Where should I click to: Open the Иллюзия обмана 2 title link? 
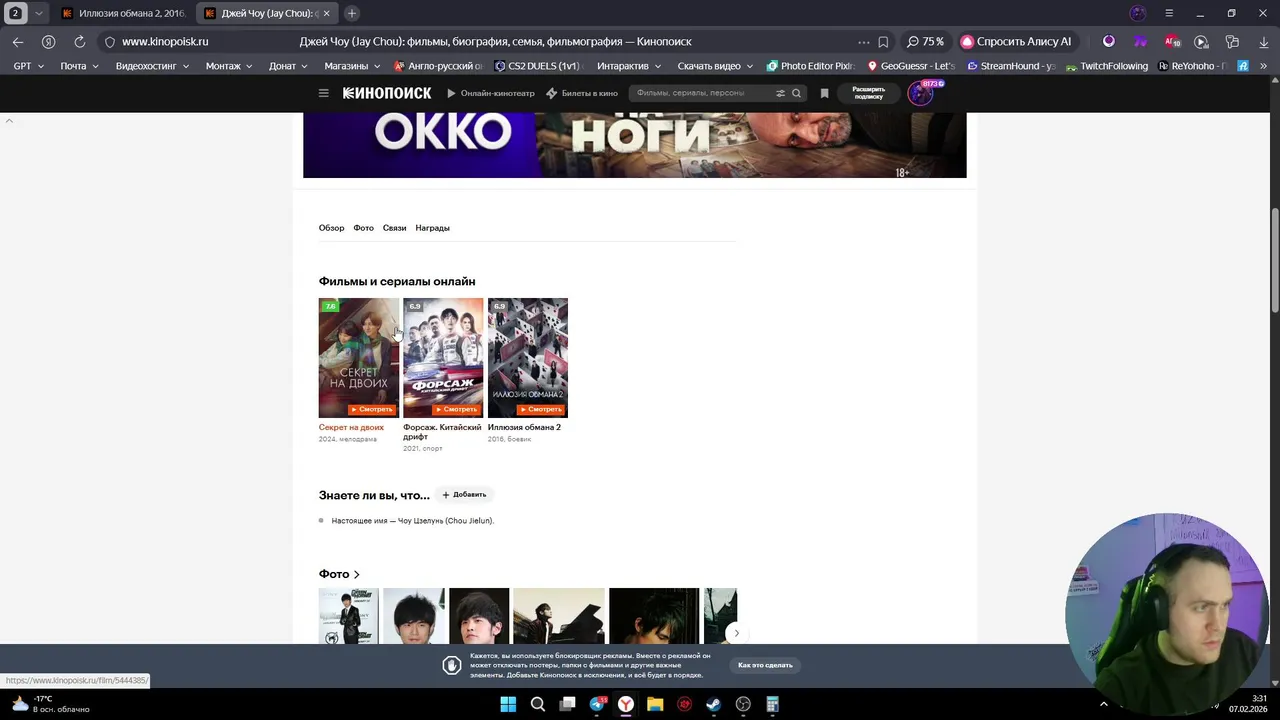524,427
